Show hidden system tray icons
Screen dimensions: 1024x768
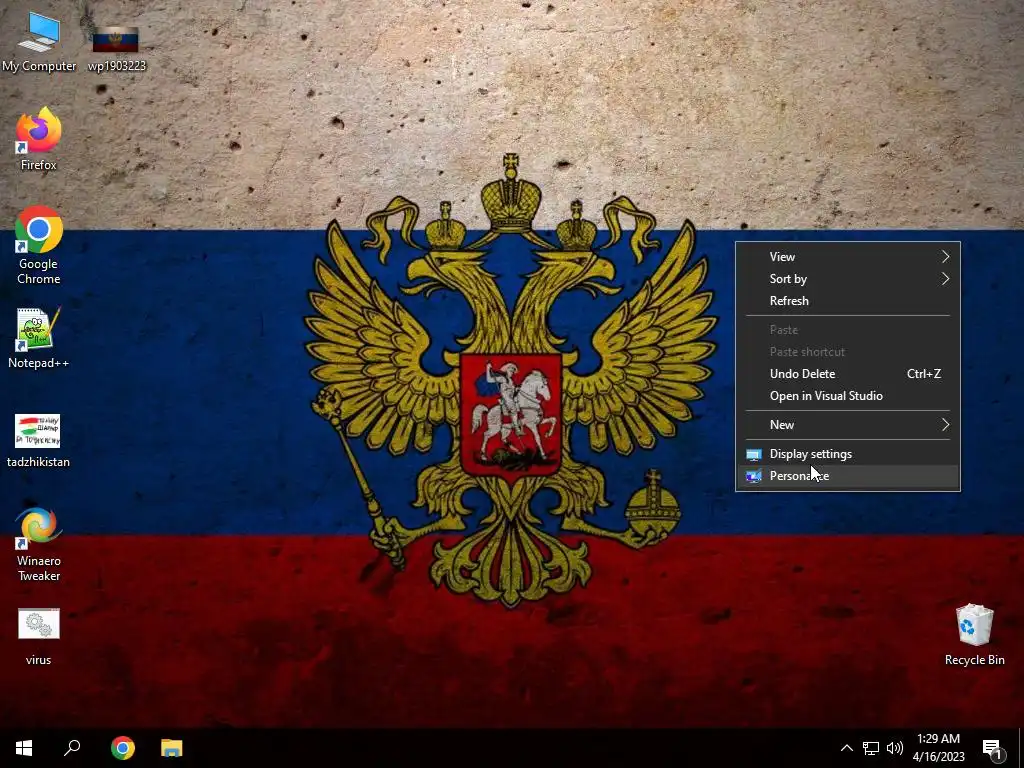(x=846, y=748)
